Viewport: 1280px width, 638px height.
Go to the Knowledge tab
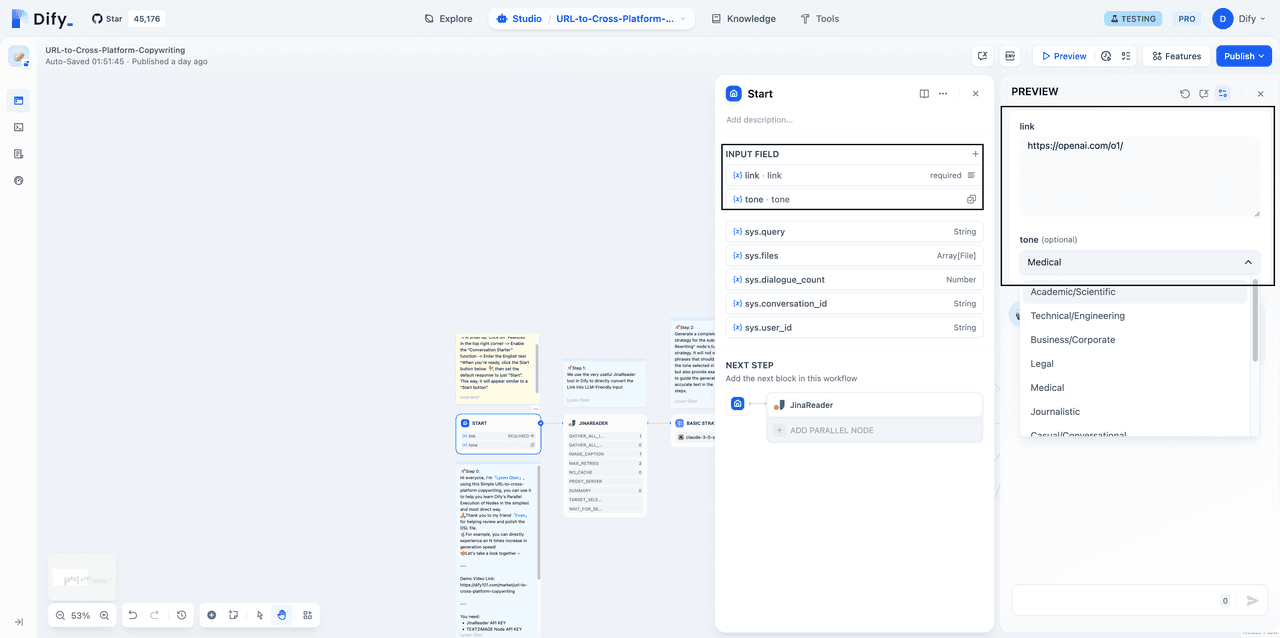pyautogui.click(x=743, y=19)
